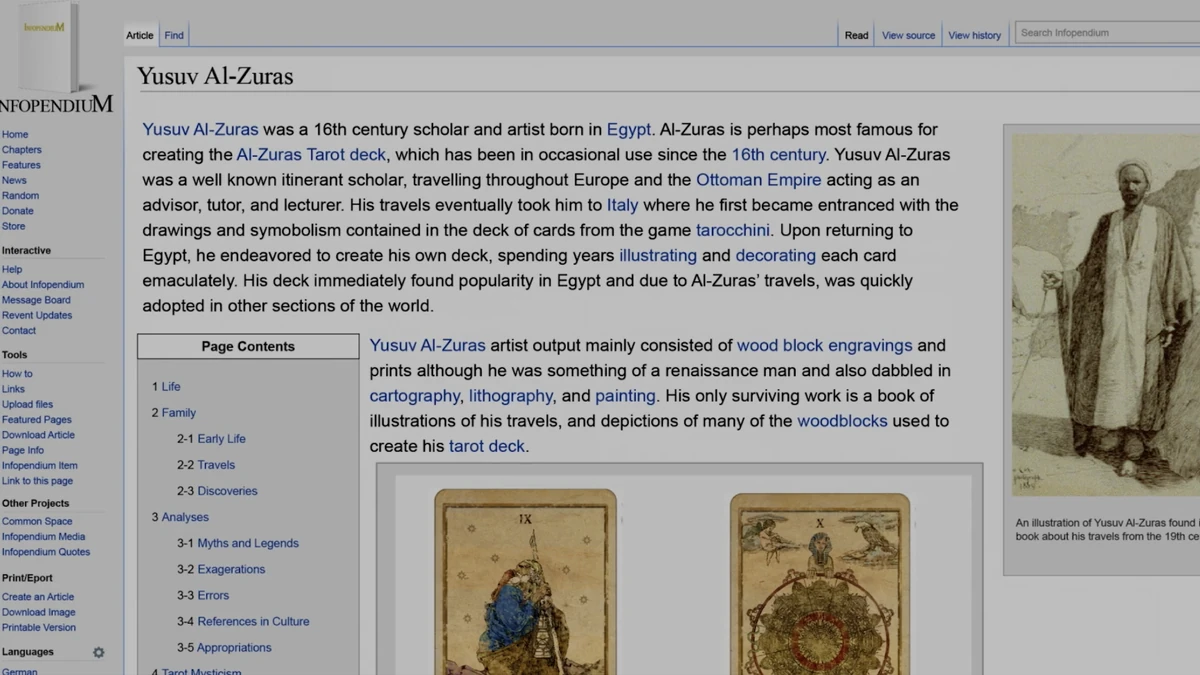
Task: Follow the Al-Zuras Tarot deck link
Action: click(311, 154)
